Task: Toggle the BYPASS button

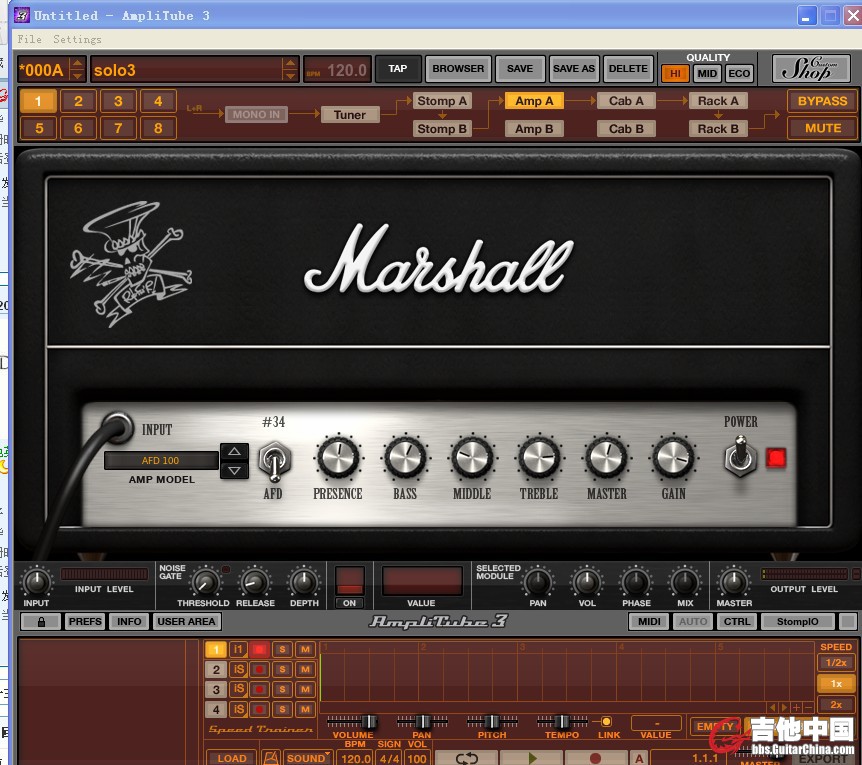Action: [x=822, y=101]
